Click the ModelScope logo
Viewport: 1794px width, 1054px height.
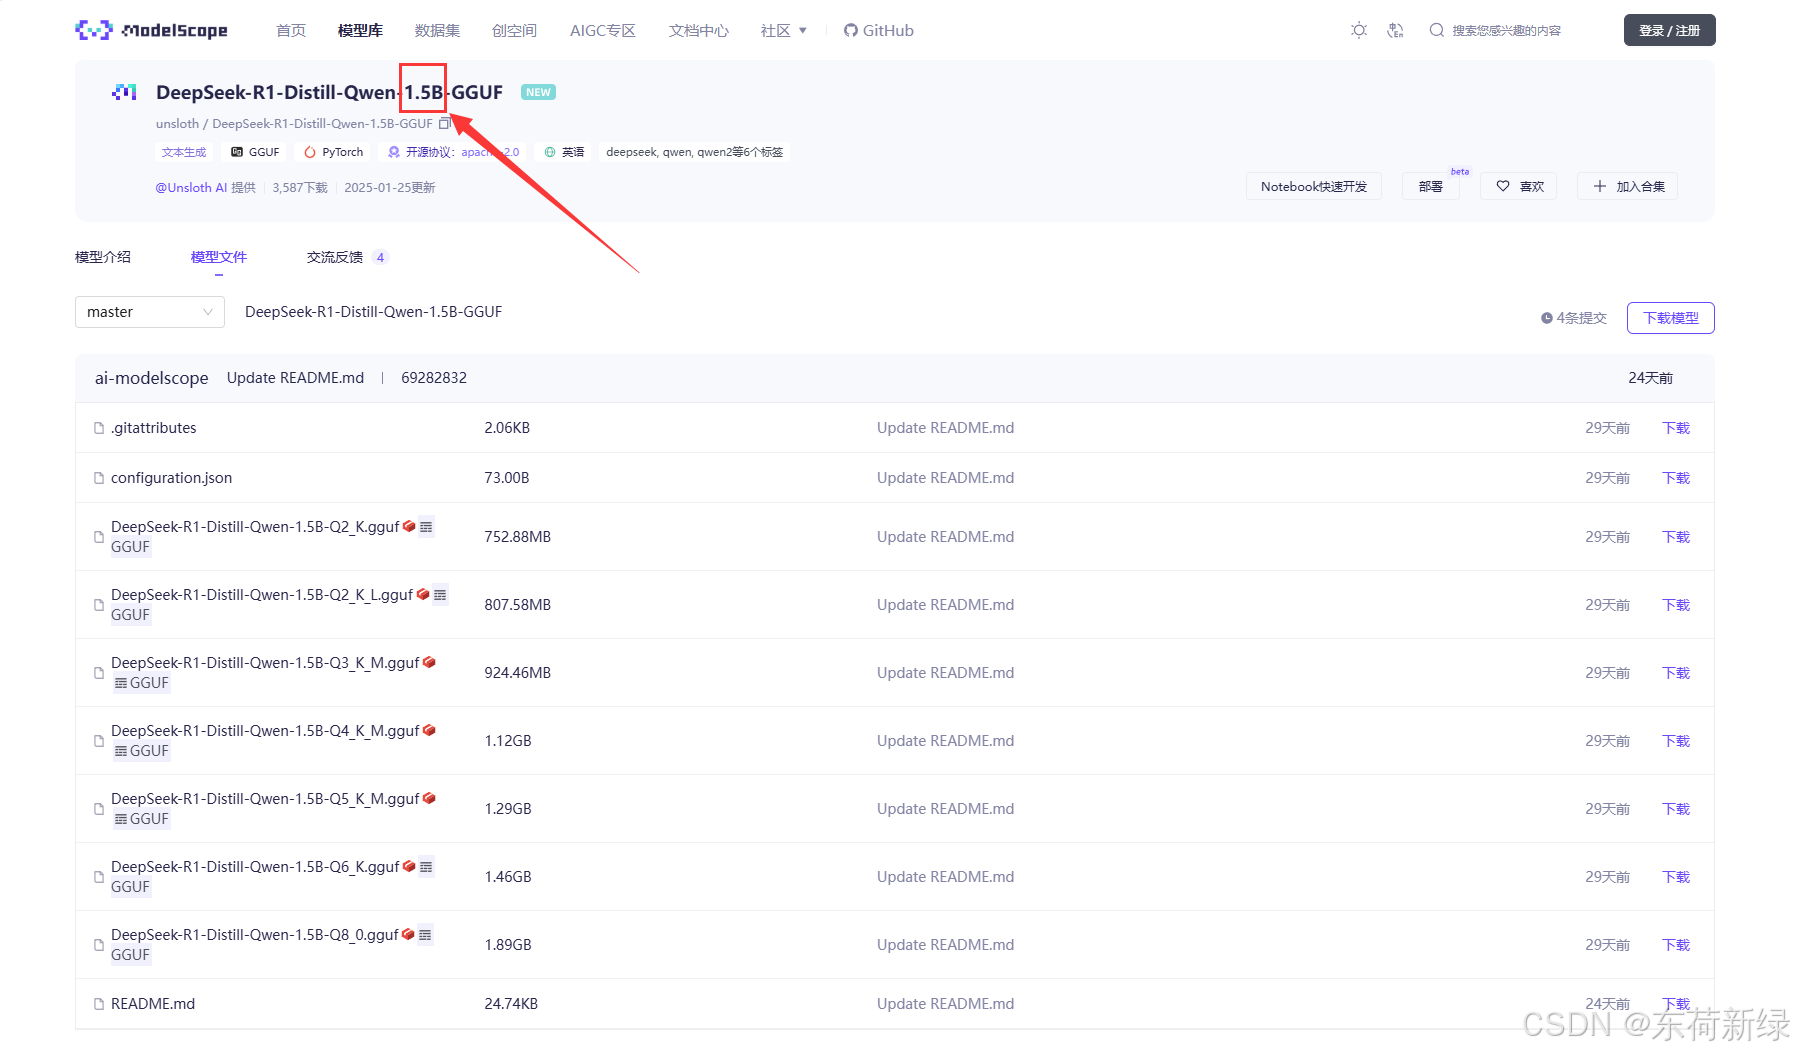coord(151,30)
